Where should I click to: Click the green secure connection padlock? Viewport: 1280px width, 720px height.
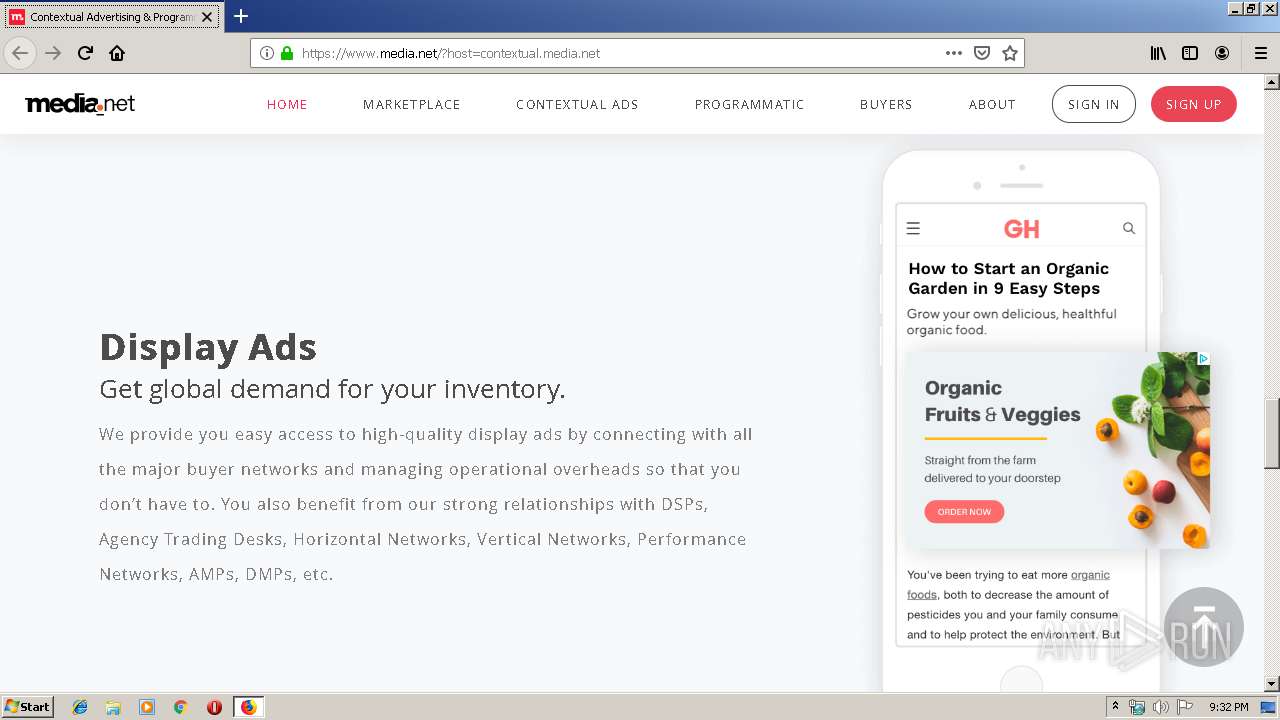pos(287,53)
